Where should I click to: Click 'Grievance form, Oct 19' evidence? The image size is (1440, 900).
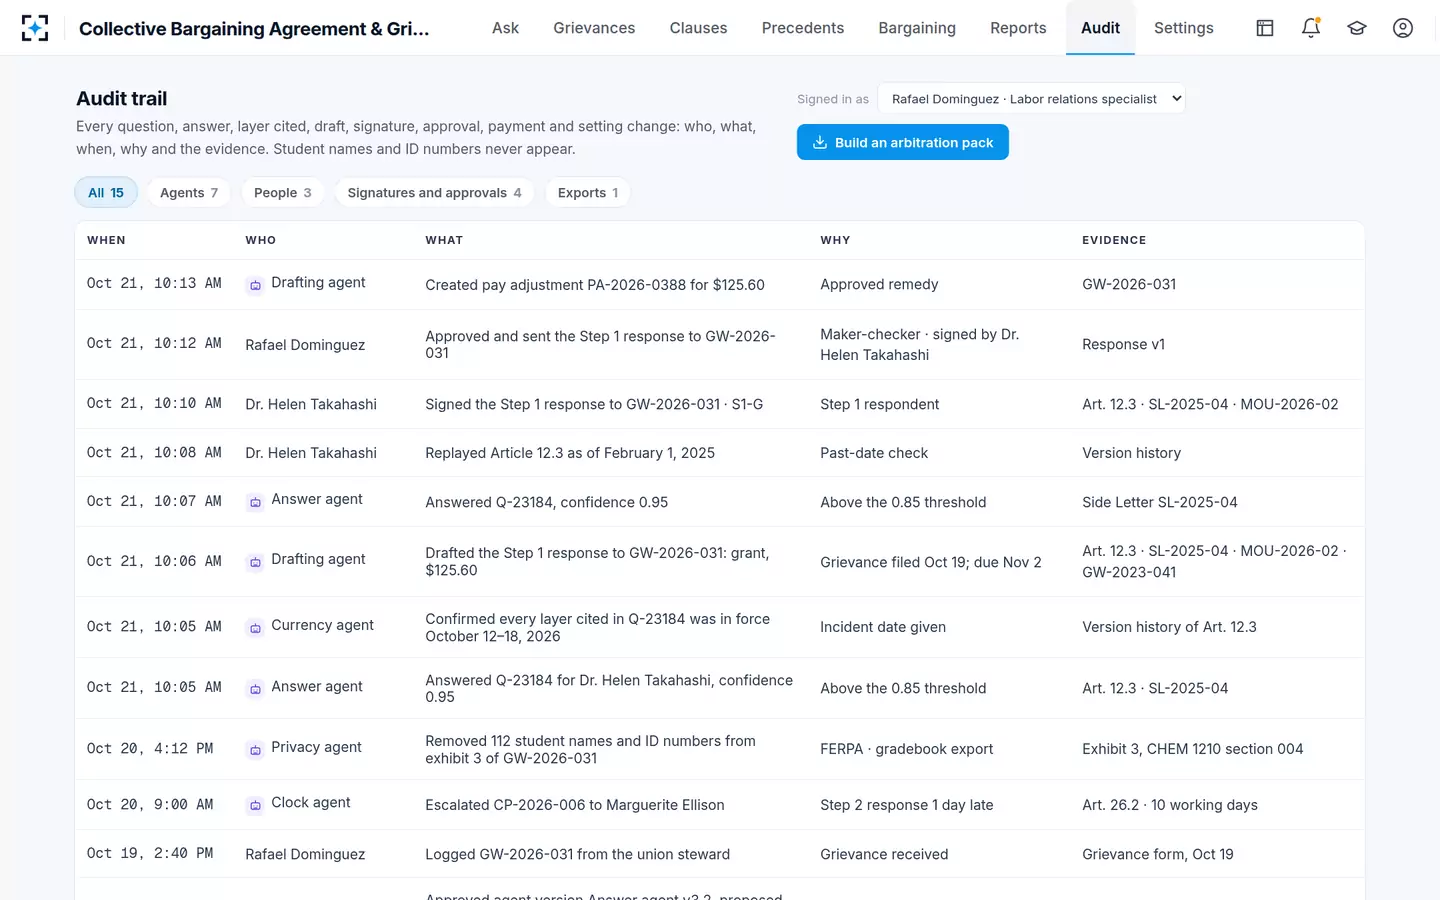point(1158,854)
